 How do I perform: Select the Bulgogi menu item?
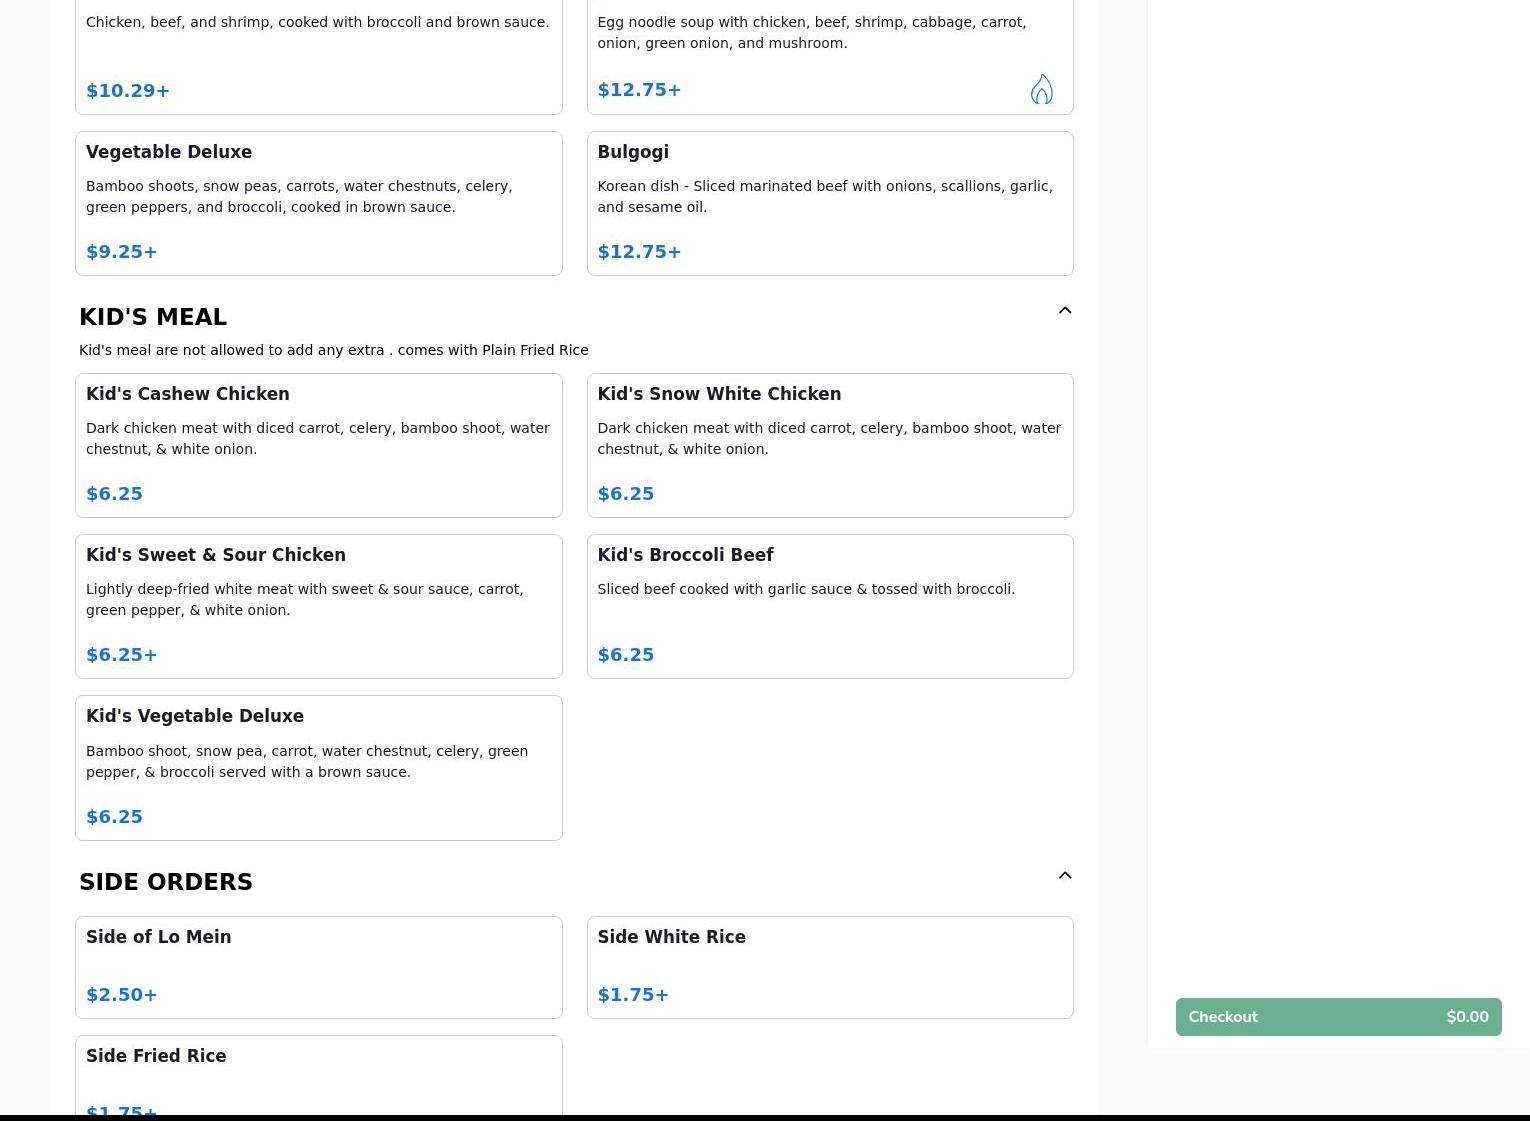[829, 203]
